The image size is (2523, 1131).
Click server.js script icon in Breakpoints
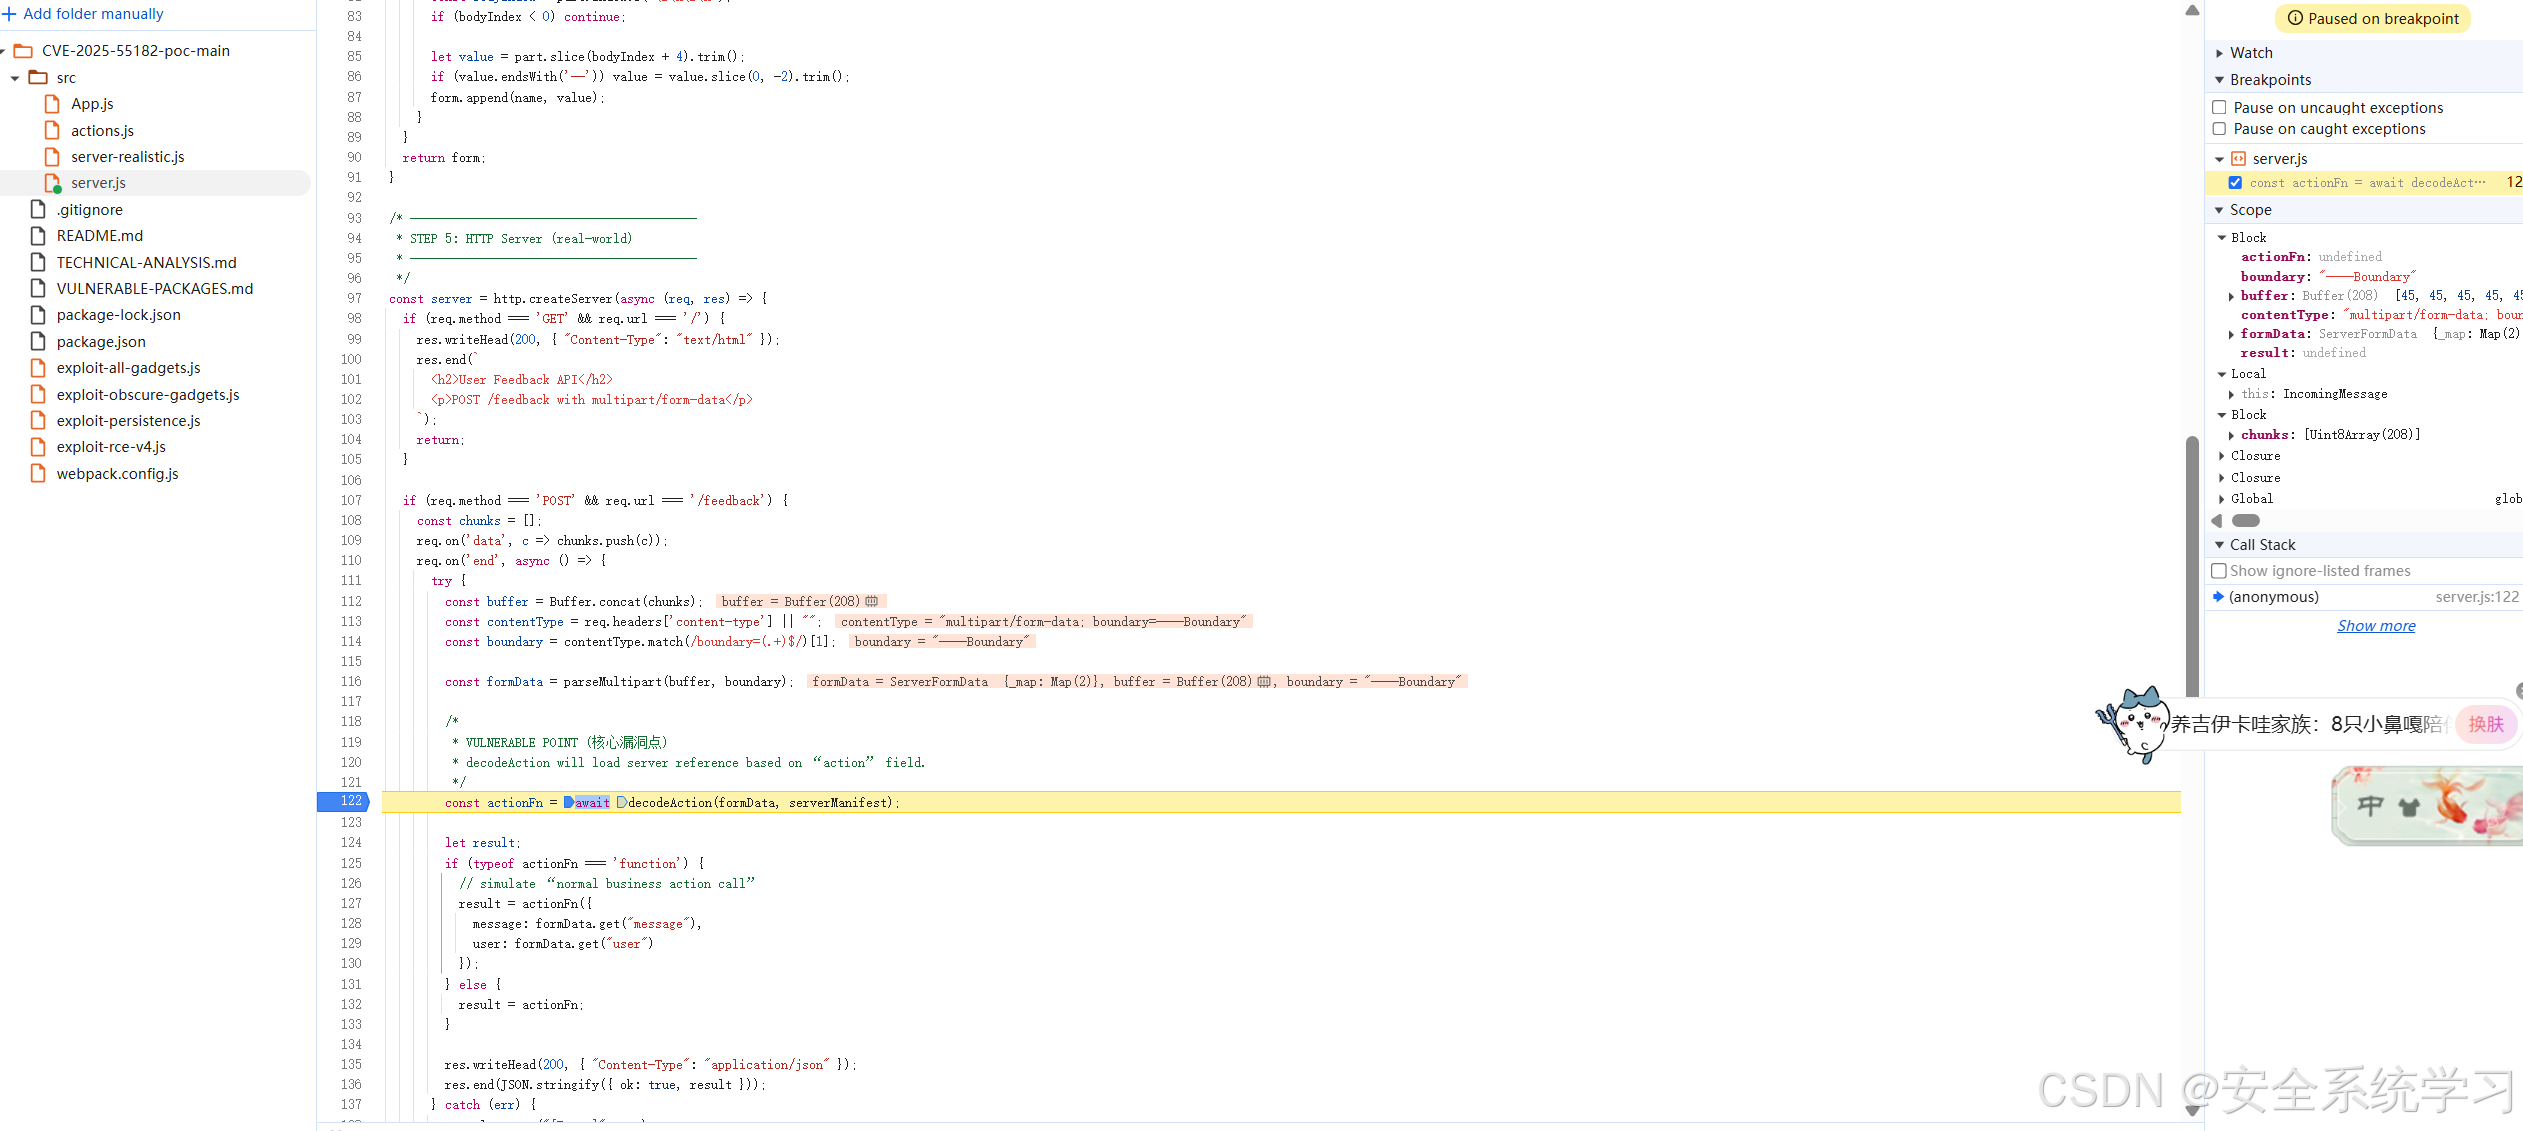point(2239,159)
